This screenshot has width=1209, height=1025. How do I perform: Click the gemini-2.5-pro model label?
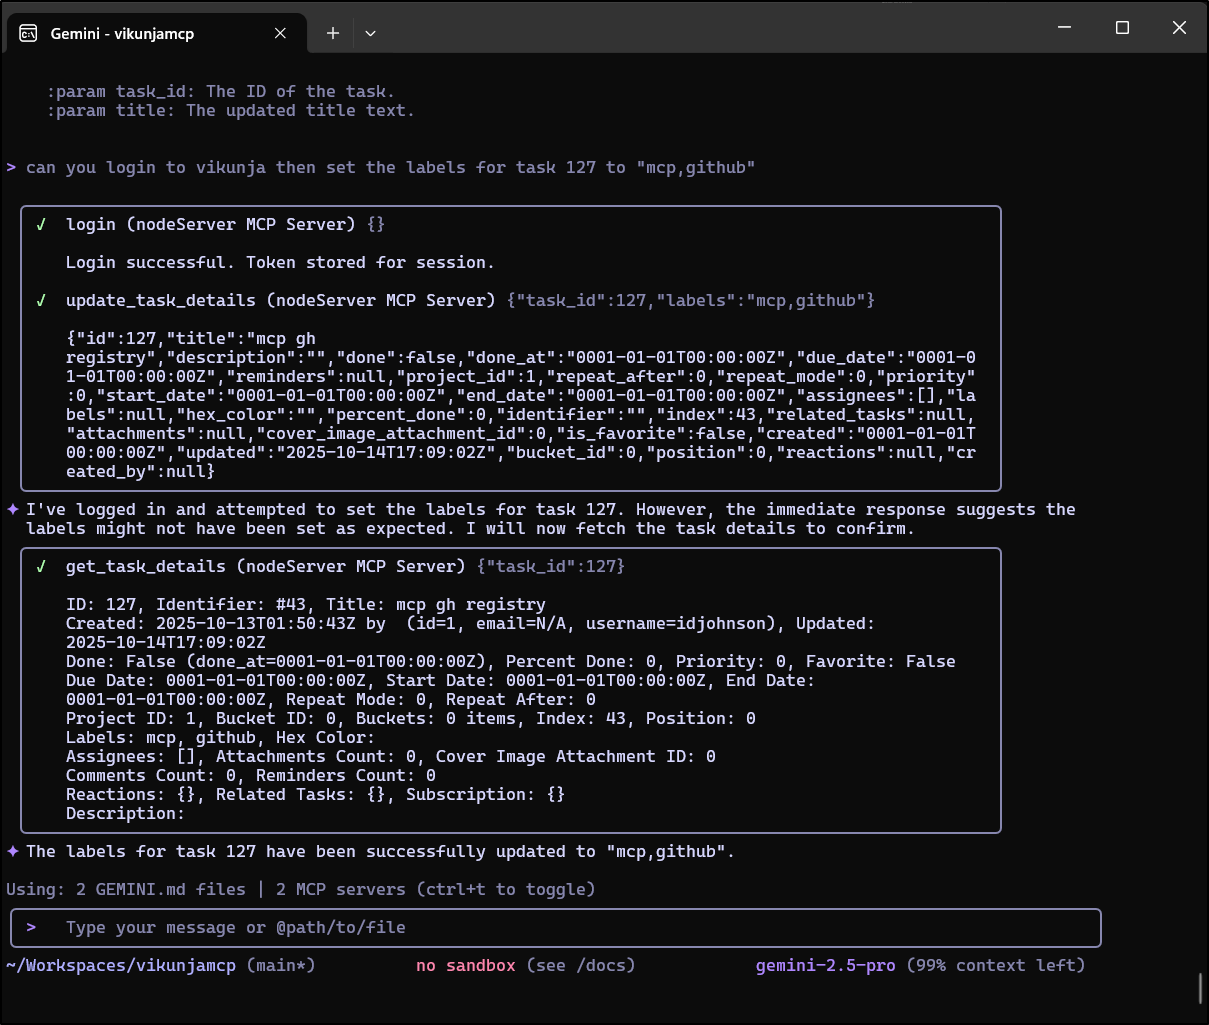pyautogui.click(x=825, y=966)
